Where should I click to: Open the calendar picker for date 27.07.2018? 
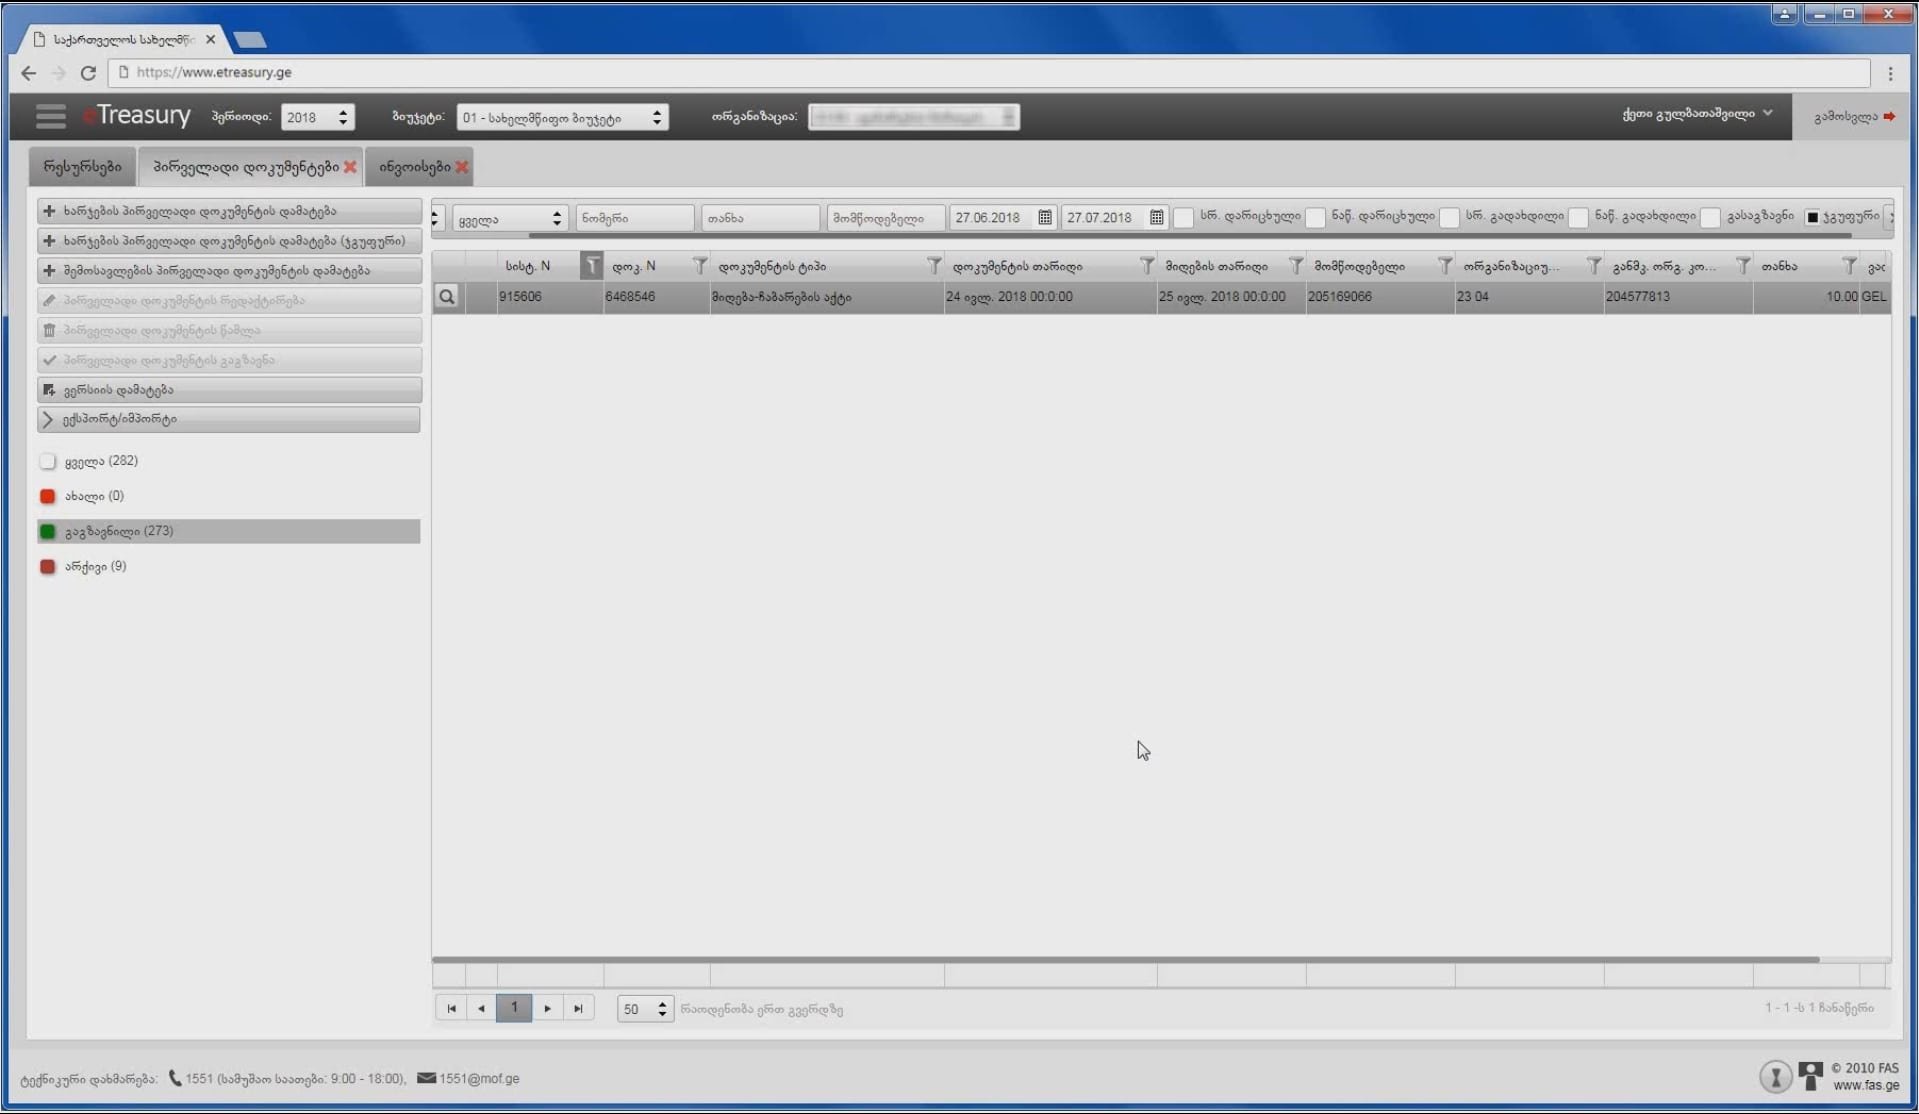tap(1156, 218)
